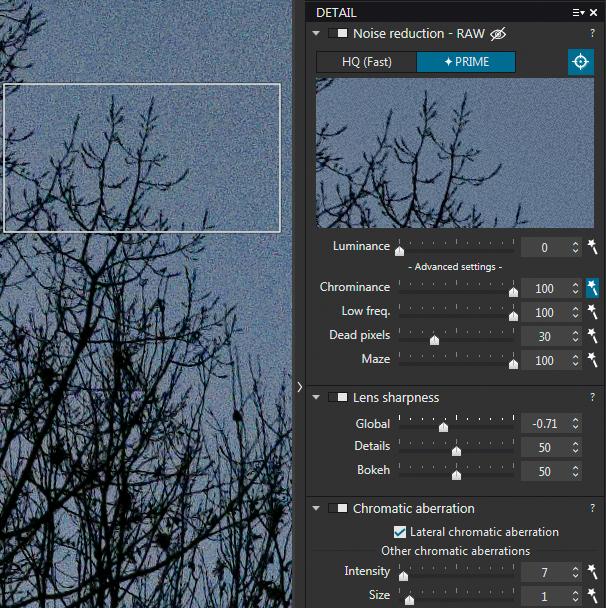Viewport: 606px width, 608px height.
Task: Click the Bokeh slider handle
Action: pos(456,475)
